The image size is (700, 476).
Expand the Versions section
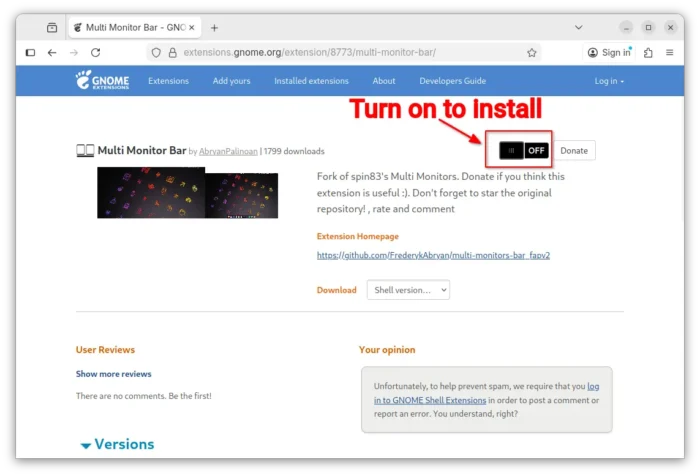(117, 444)
